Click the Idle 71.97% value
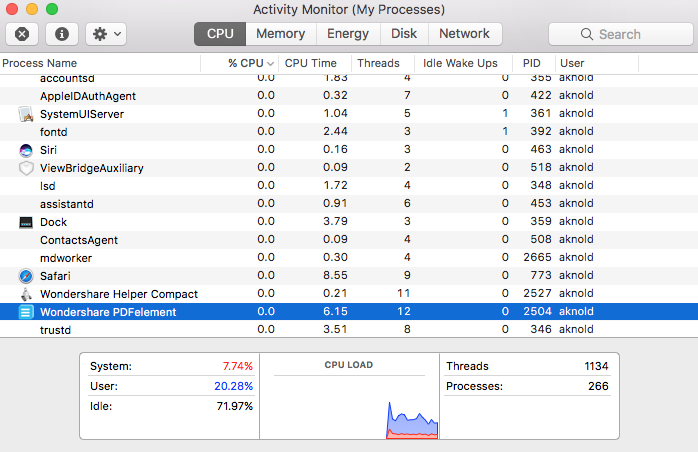 click(x=235, y=406)
